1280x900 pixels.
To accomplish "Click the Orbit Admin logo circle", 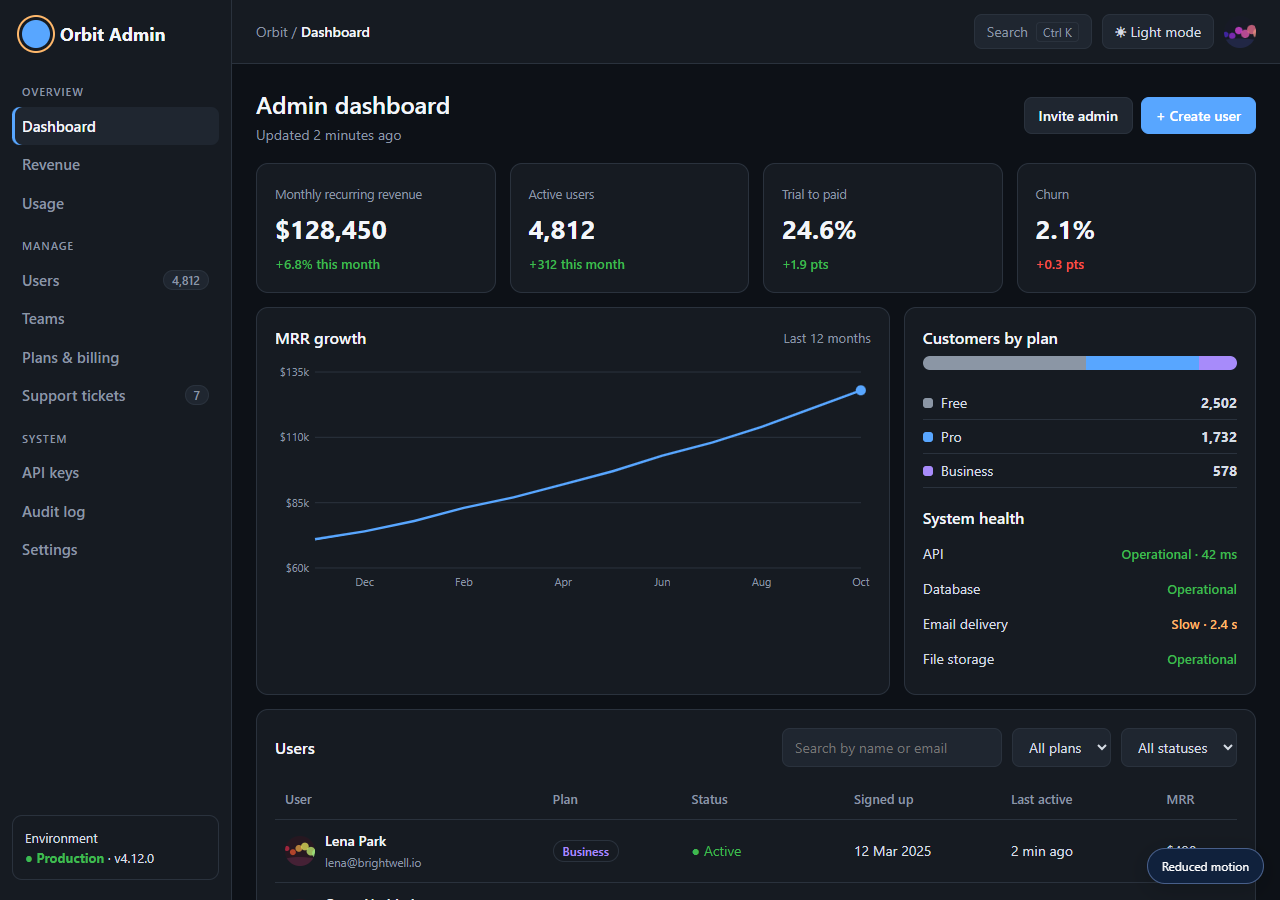I will 36,34.
